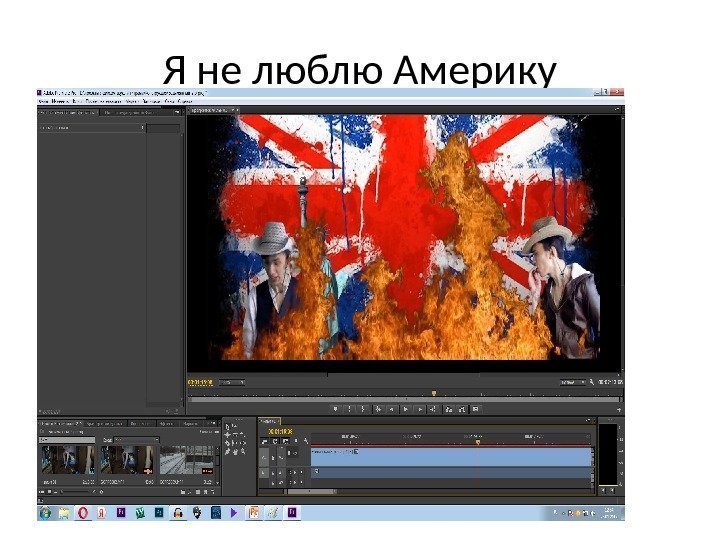The height and width of the screenshot is (540, 720).
Task: Open timeline panel flyout menu
Action: (588, 420)
